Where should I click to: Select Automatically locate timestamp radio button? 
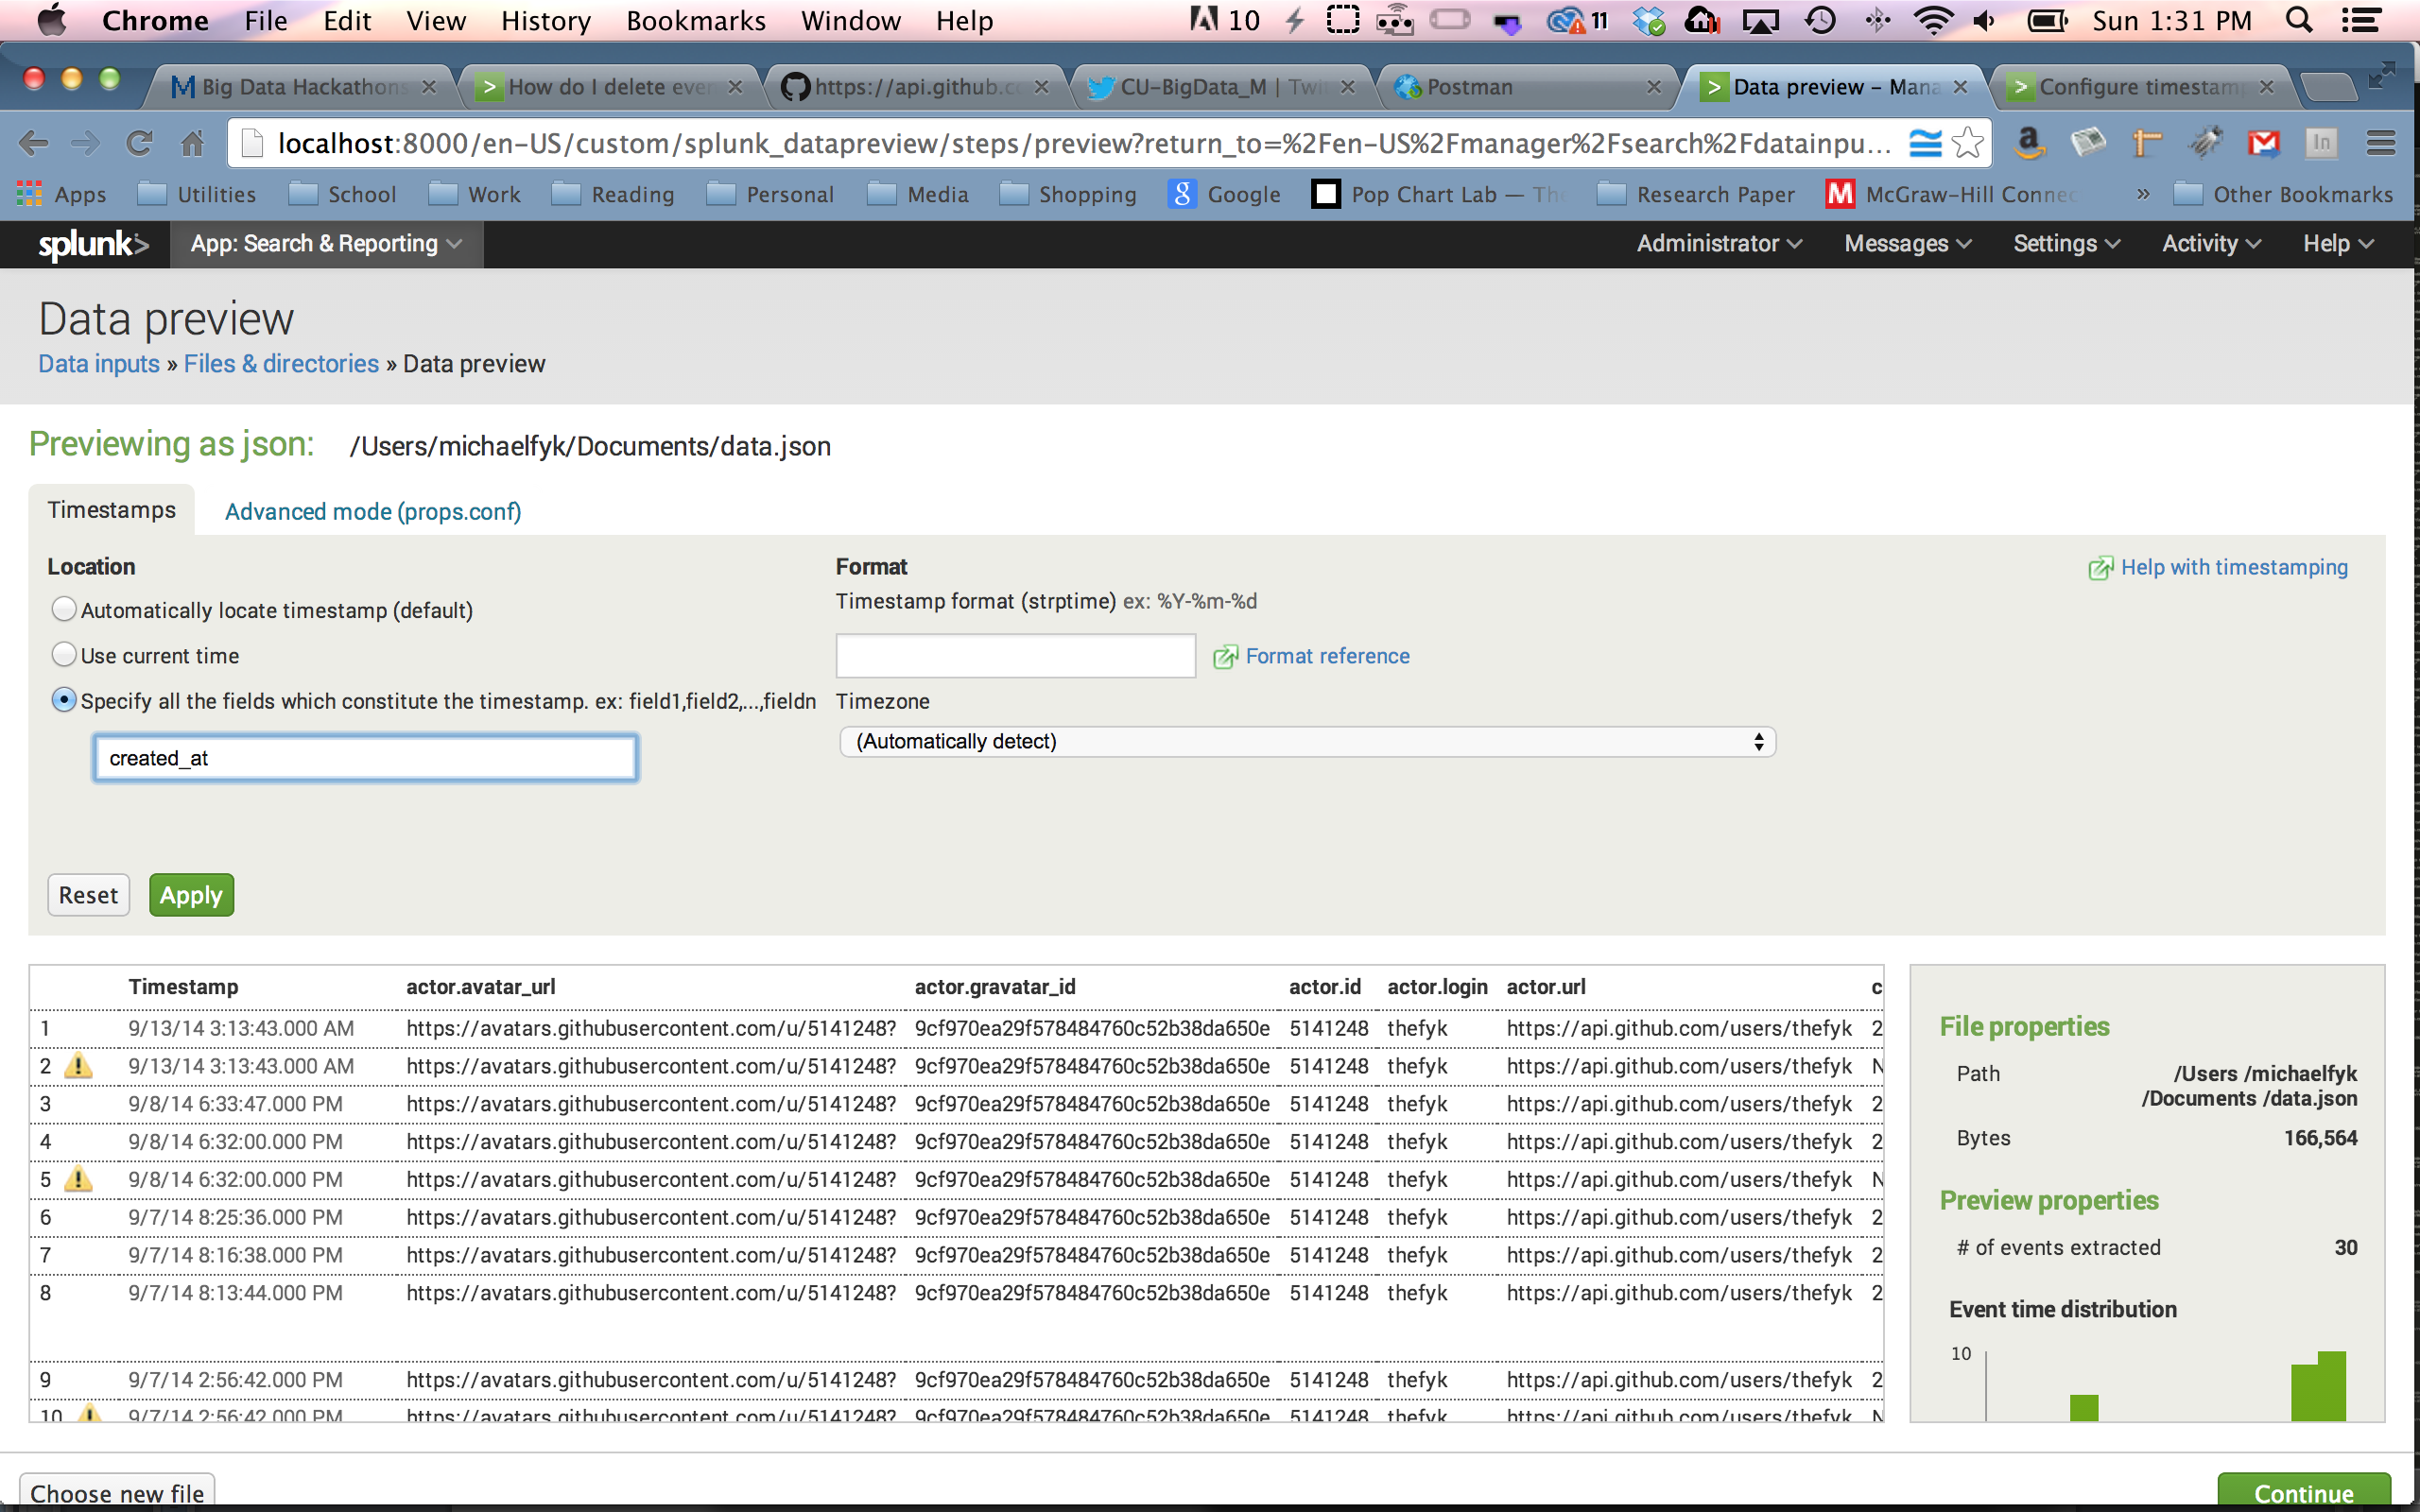click(64, 609)
